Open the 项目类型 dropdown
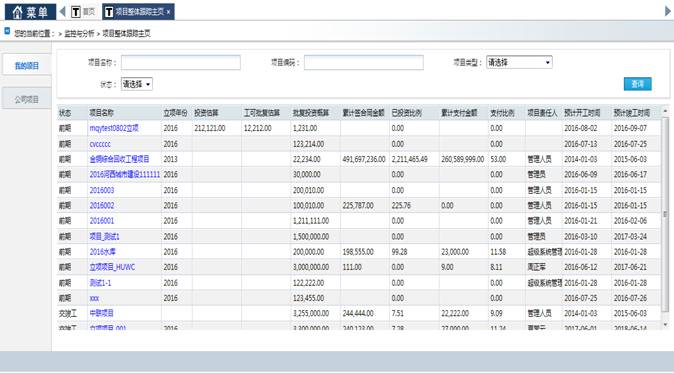Screen dimensions: 674x373 tap(519, 62)
